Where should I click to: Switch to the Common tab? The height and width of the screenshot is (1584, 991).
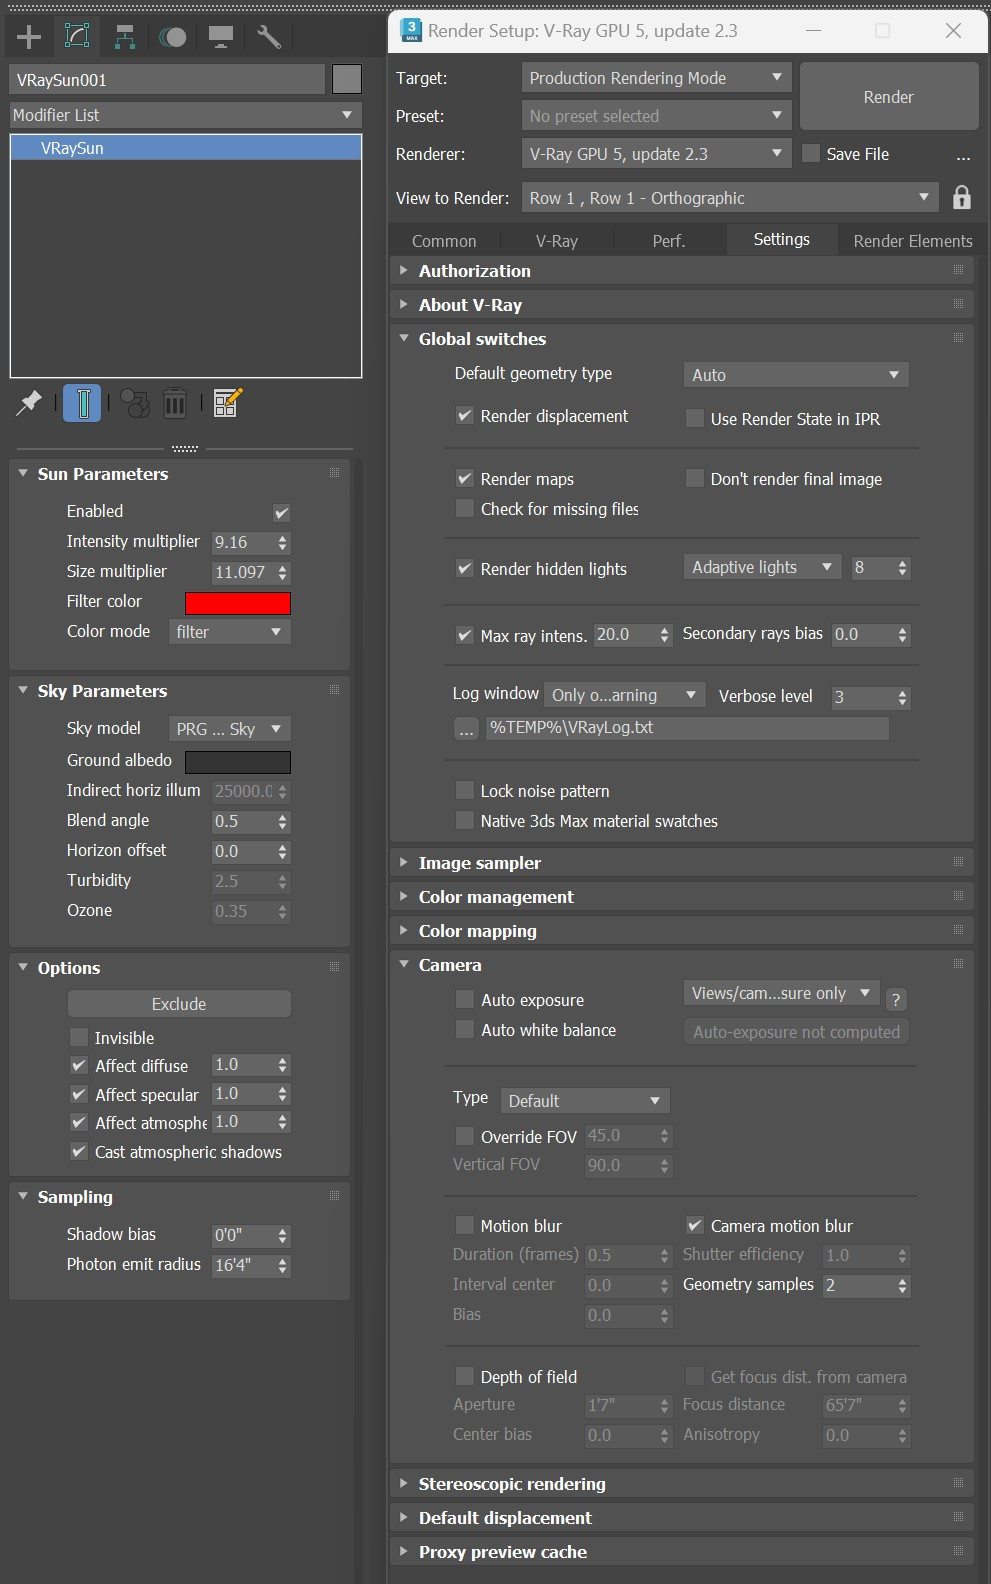point(444,241)
